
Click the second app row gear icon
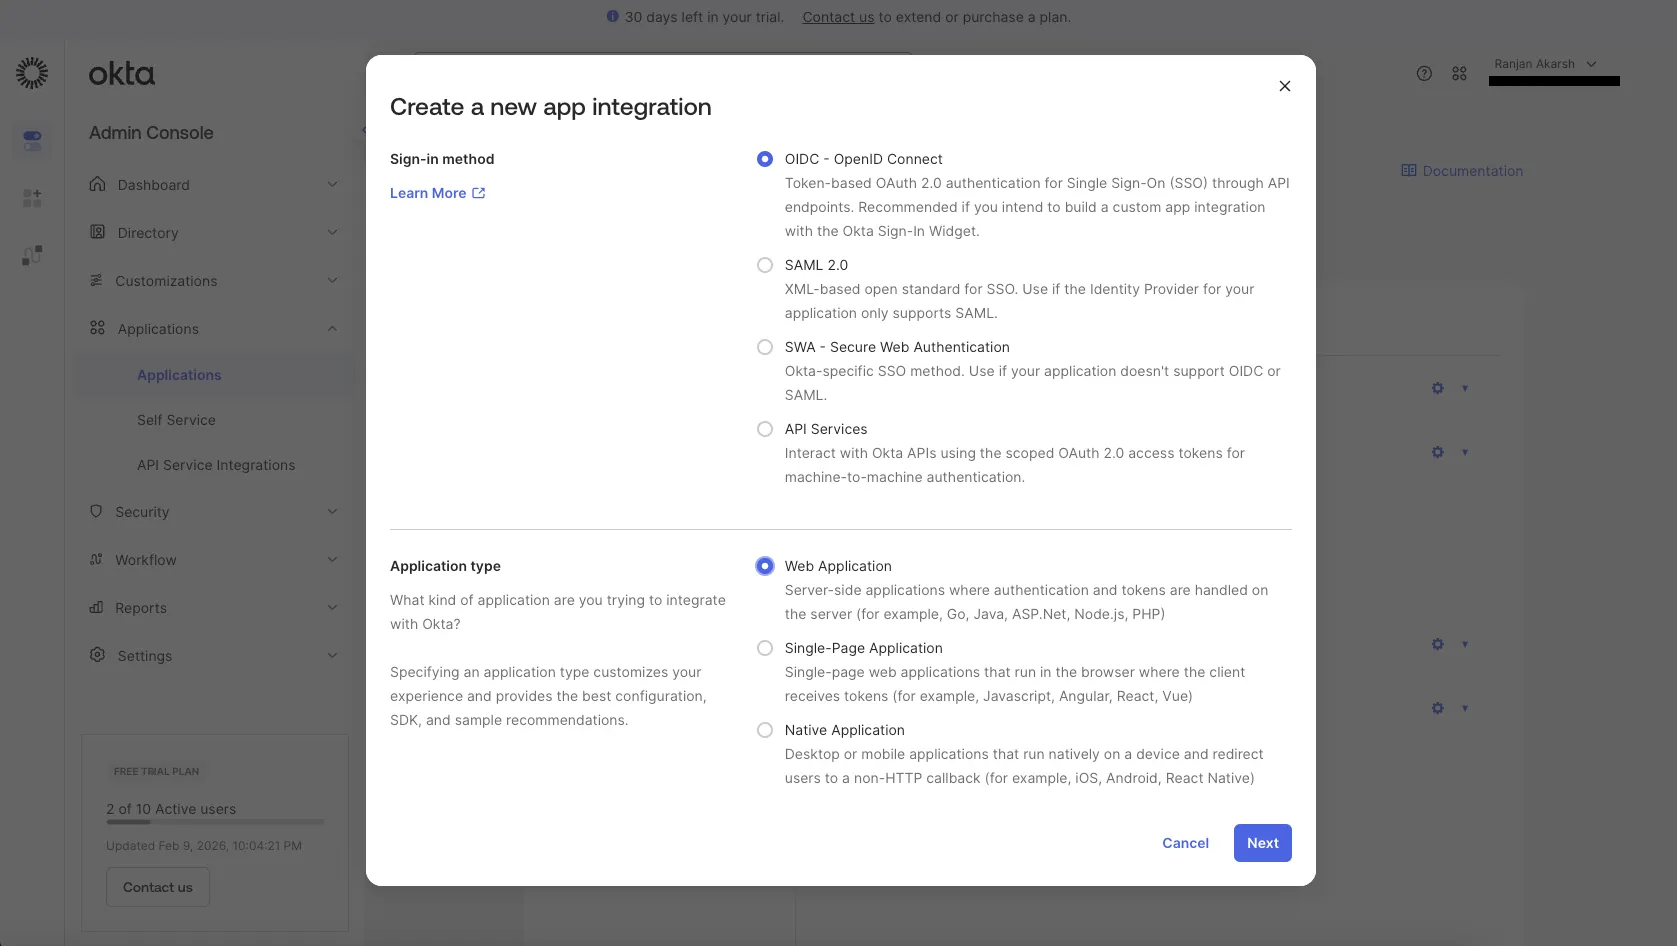coord(1438,452)
